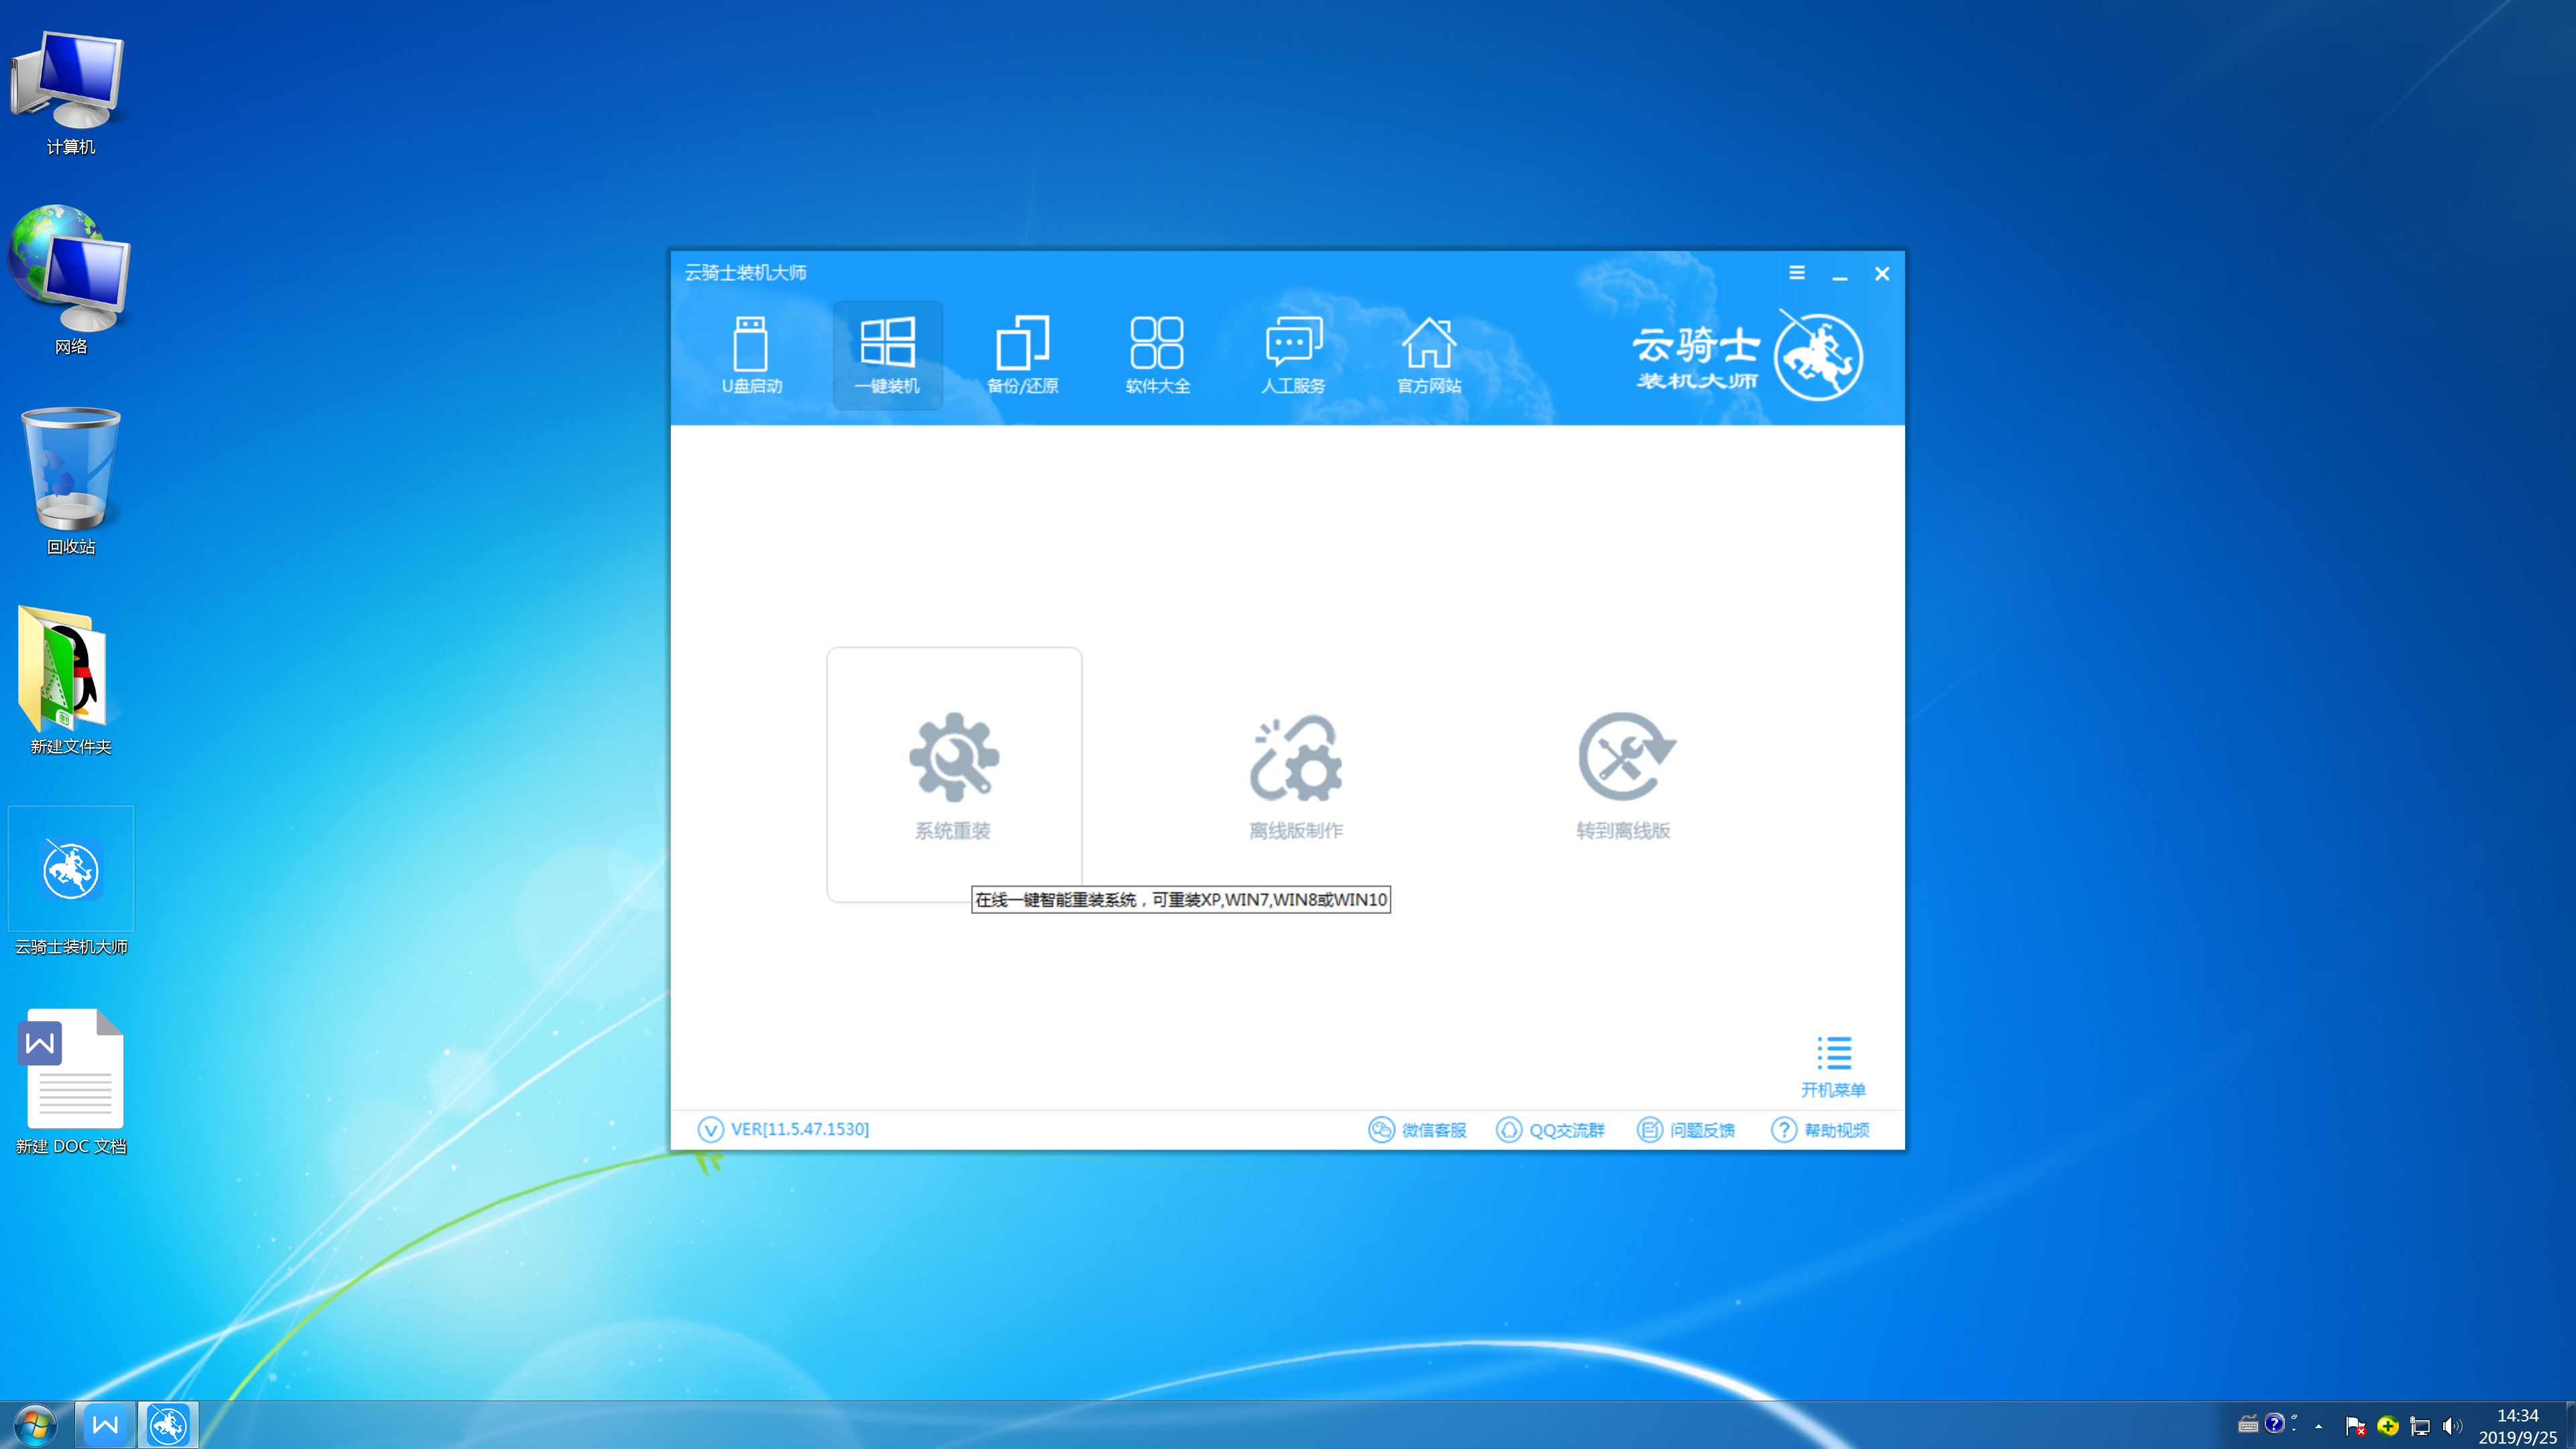2576x1449 pixels.
Task: Click the 云骑士 knight logo
Action: pyautogui.click(x=1818, y=357)
